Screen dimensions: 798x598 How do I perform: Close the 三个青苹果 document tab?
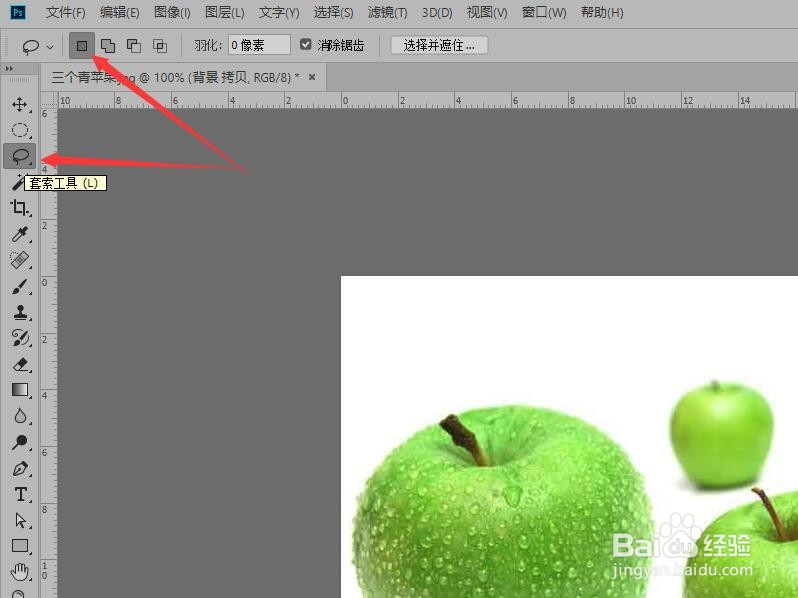click(x=312, y=77)
